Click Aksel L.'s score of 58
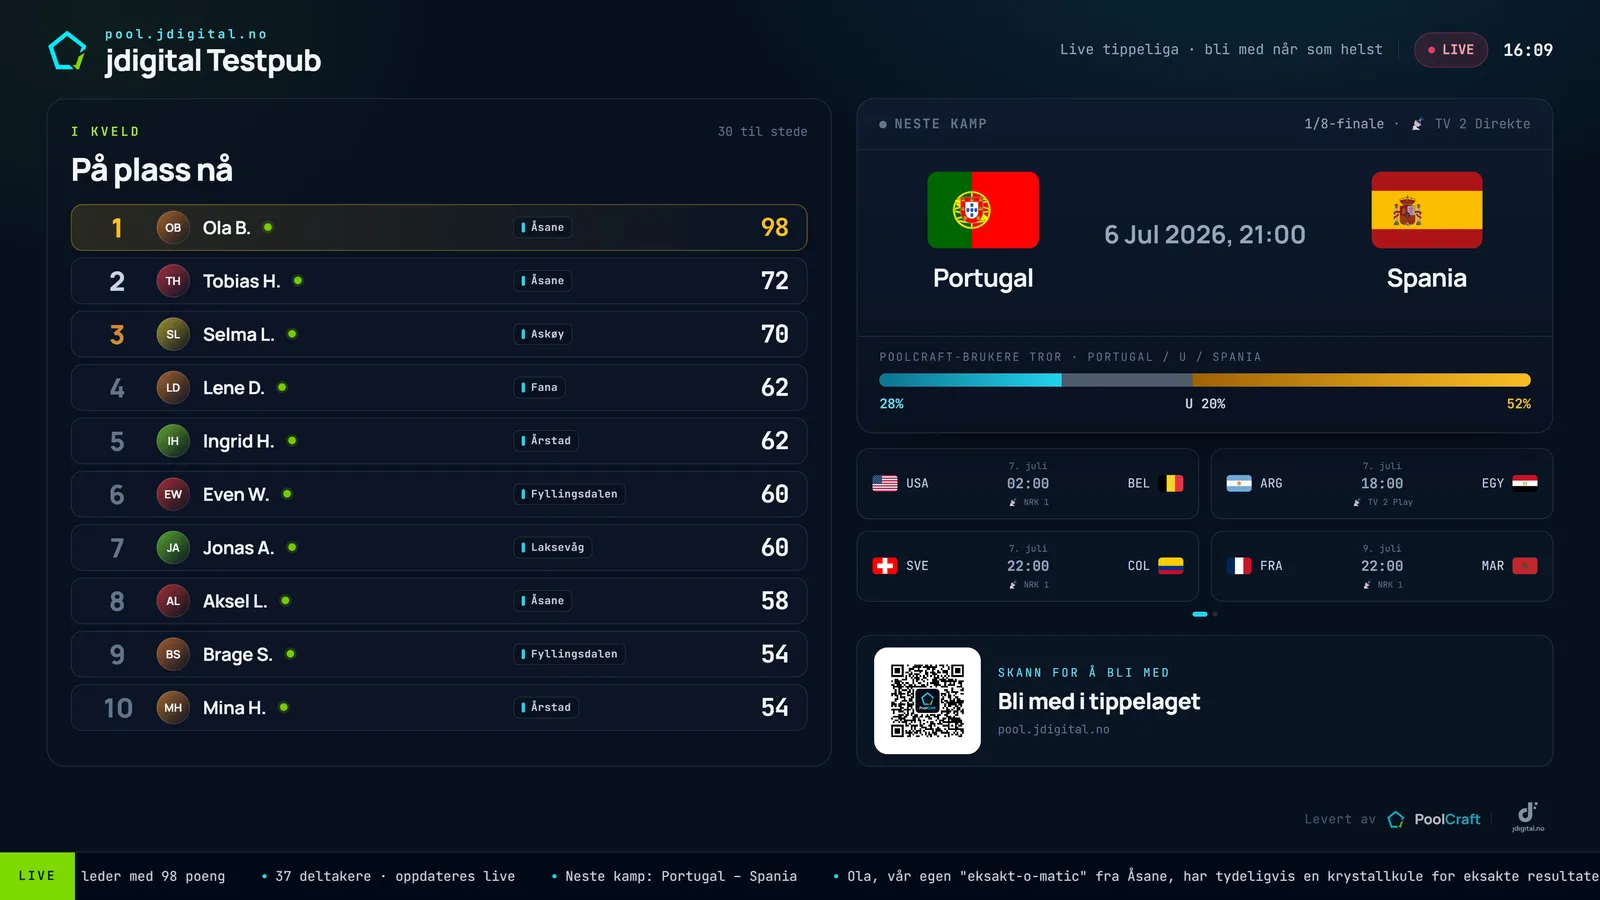Viewport: 1600px width, 900px height. coord(775,601)
